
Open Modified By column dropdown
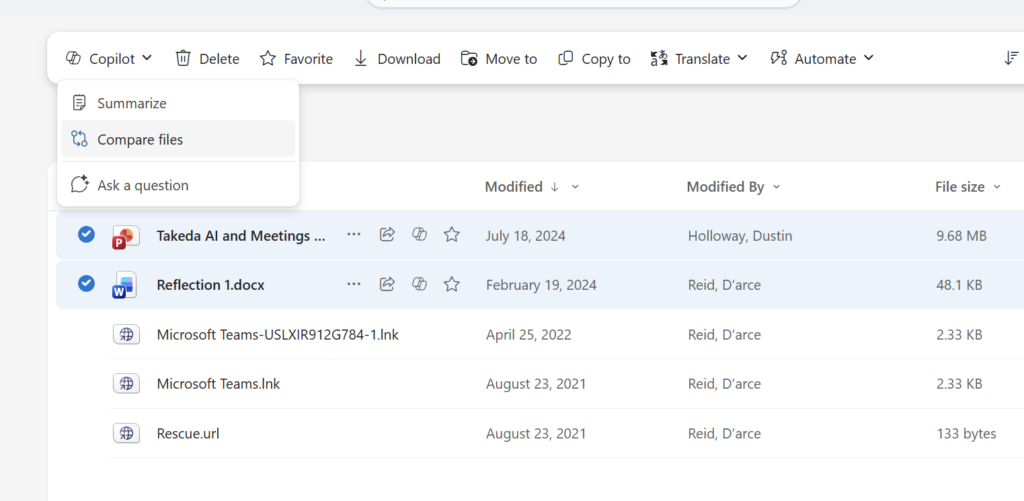[776, 187]
